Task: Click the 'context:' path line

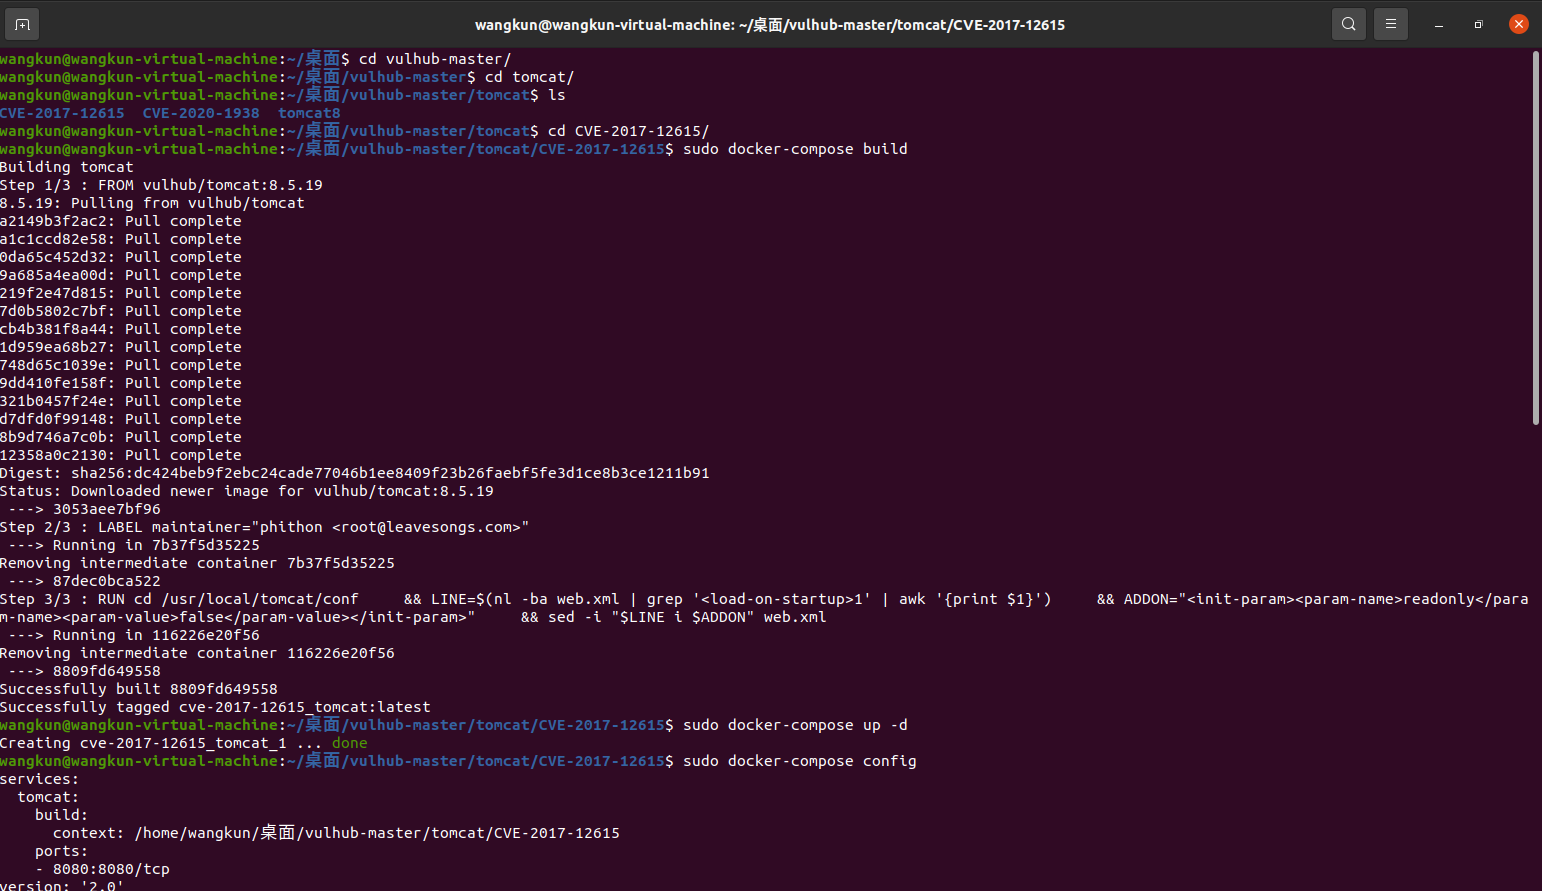Action: (336, 833)
